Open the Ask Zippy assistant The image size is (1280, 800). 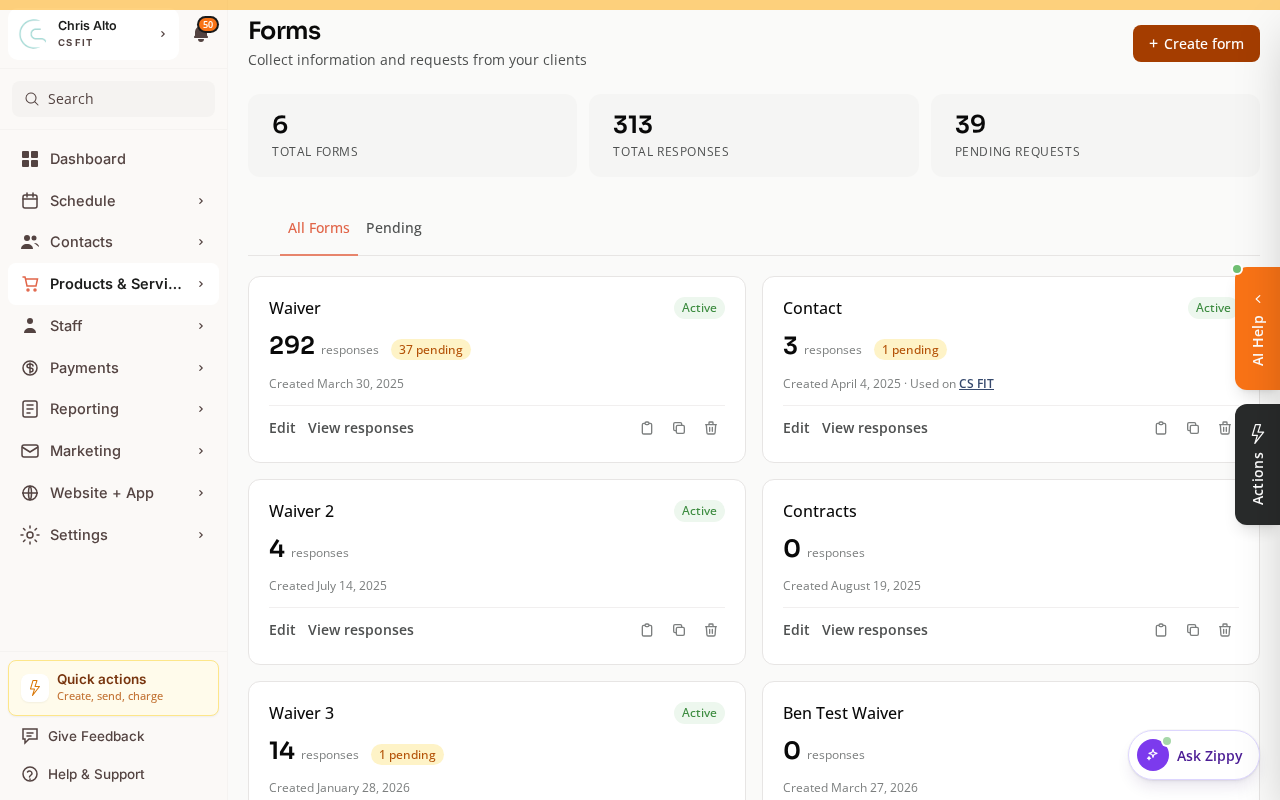[x=1194, y=756]
